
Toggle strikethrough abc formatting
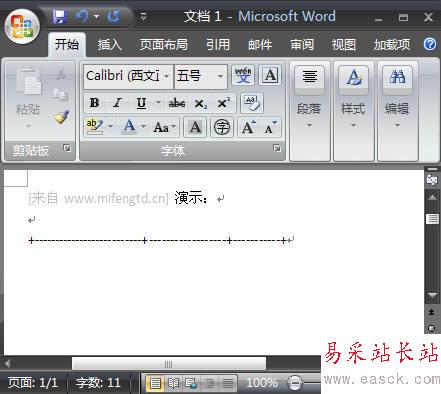click(x=177, y=103)
